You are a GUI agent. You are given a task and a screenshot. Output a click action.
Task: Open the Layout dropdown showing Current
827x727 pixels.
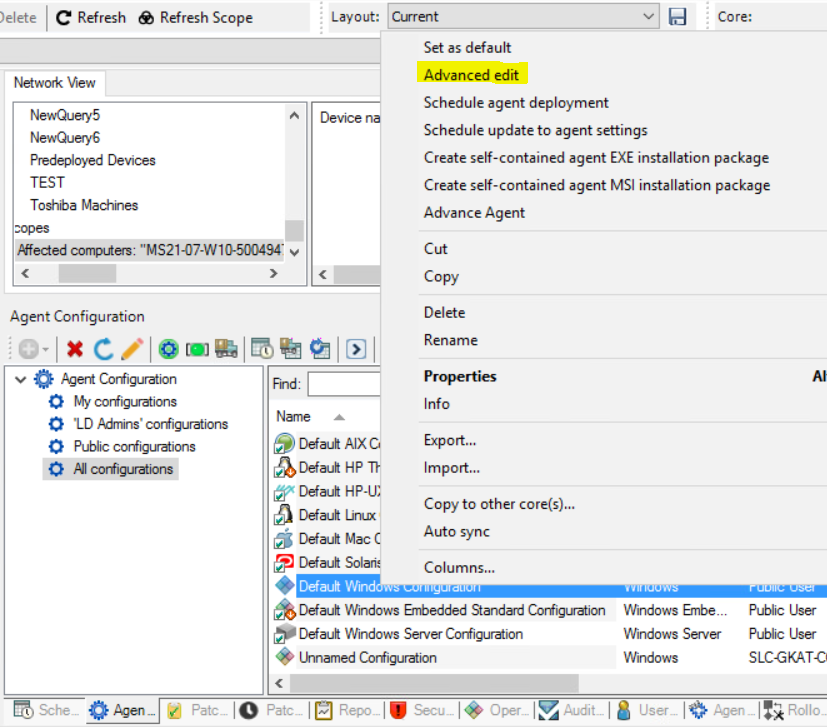click(x=649, y=17)
